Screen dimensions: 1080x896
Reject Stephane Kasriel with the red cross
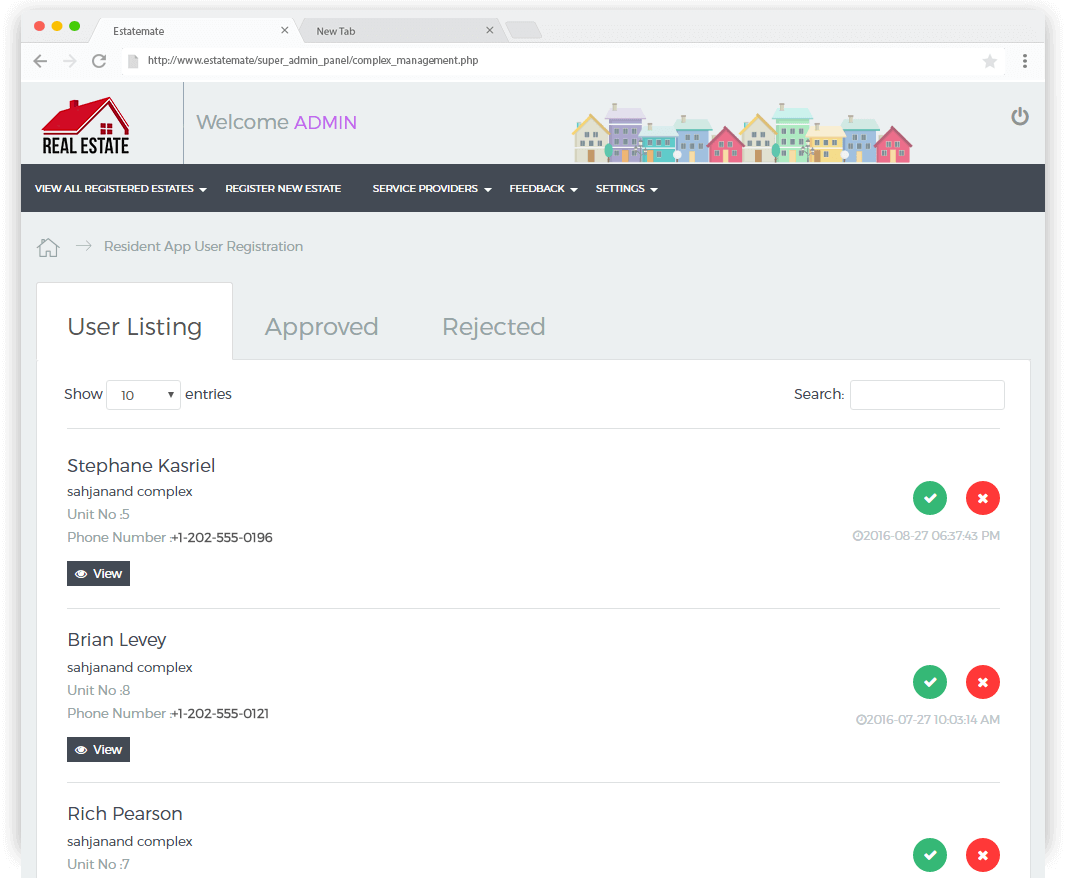pos(982,497)
